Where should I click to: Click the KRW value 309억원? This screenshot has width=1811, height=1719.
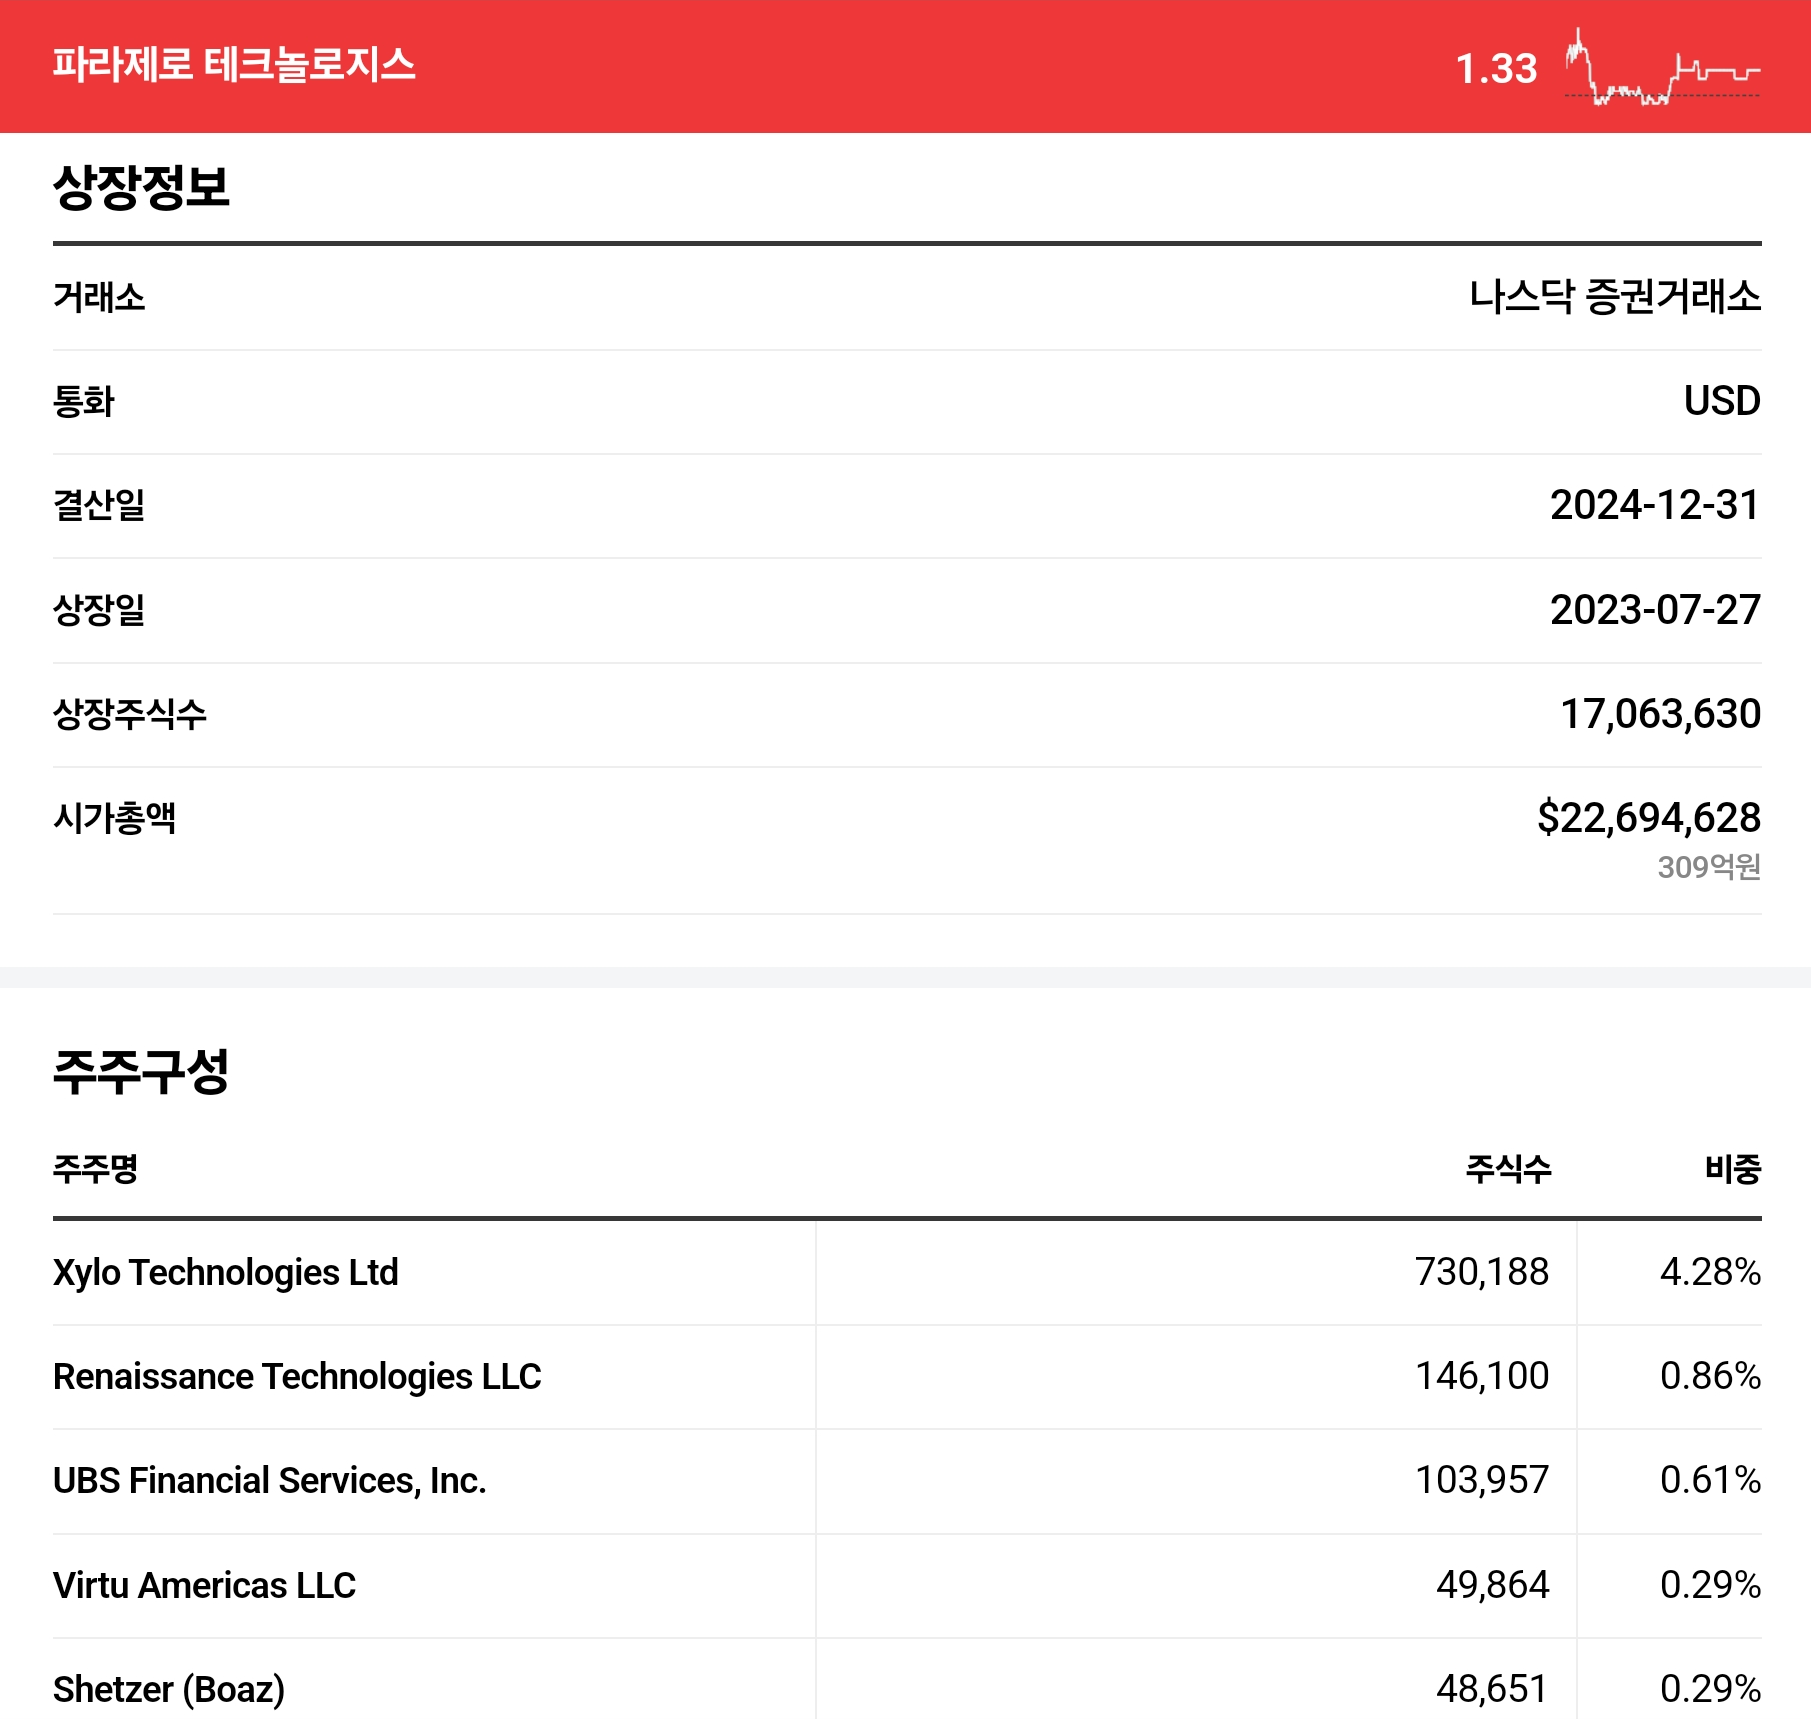tap(1709, 867)
